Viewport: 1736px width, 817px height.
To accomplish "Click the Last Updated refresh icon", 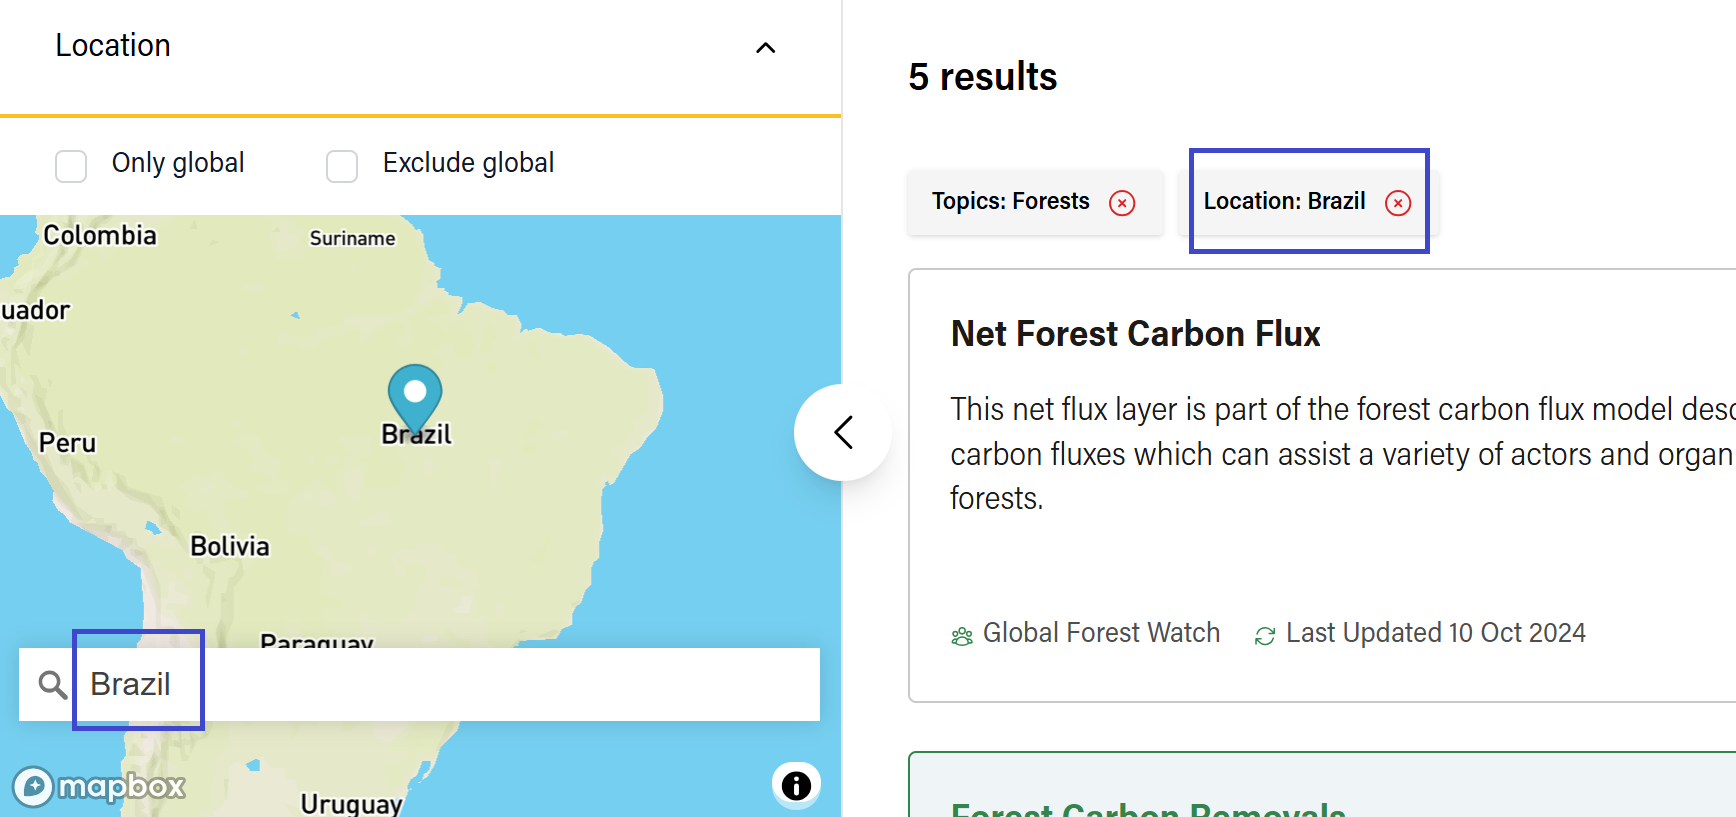I will coord(1265,636).
